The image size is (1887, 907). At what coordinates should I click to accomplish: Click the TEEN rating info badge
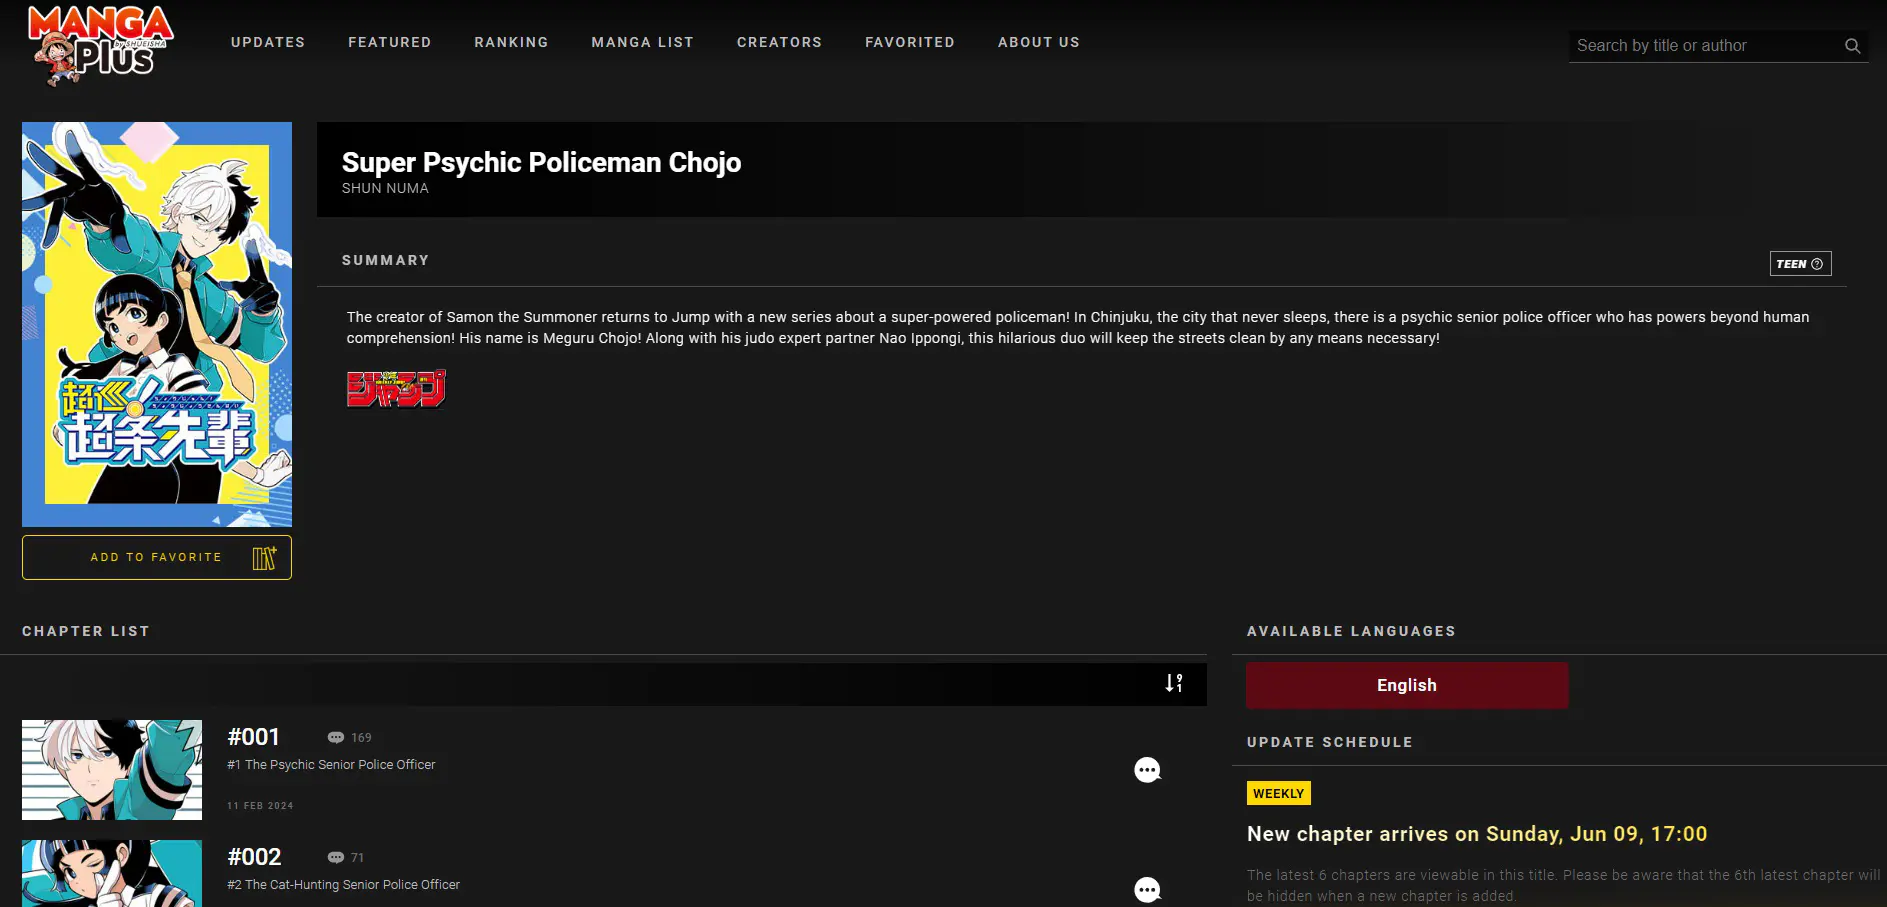coord(1800,264)
